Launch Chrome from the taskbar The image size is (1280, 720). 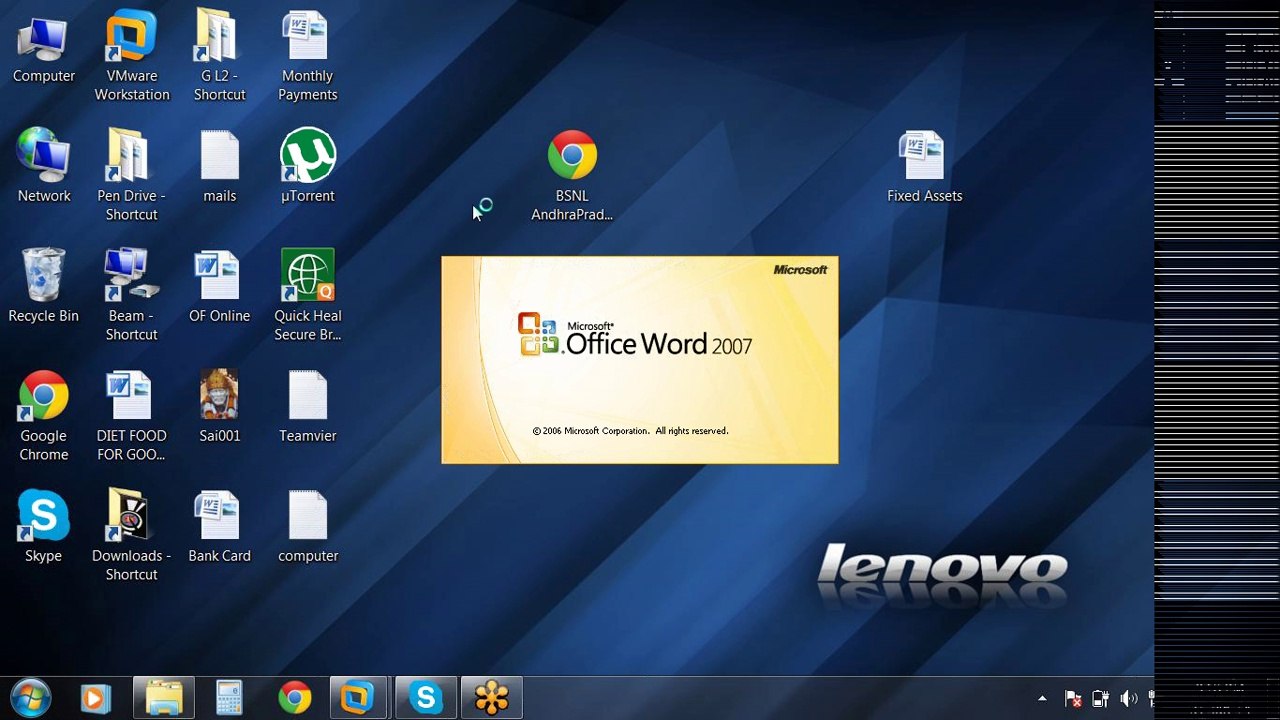coord(295,697)
